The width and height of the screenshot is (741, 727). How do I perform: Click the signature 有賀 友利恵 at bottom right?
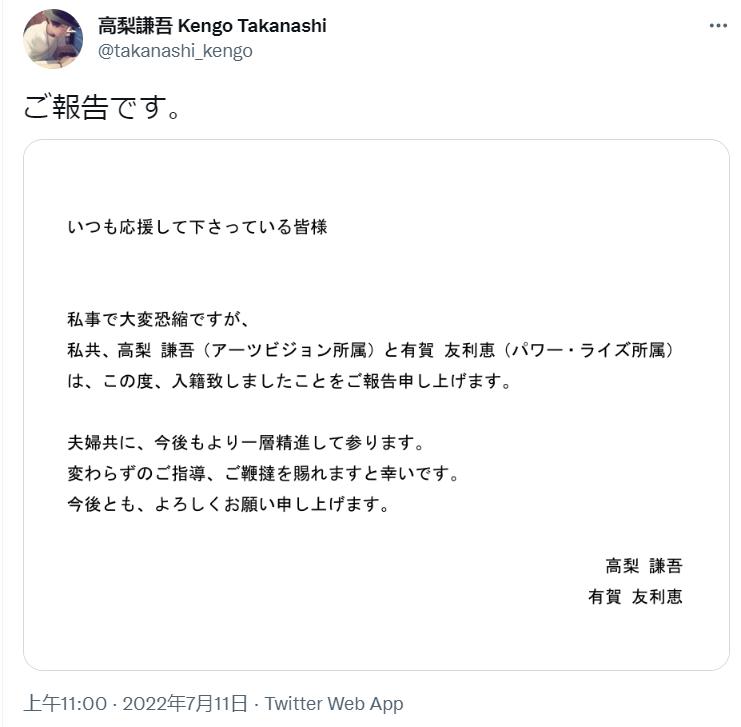[x=636, y=597]
